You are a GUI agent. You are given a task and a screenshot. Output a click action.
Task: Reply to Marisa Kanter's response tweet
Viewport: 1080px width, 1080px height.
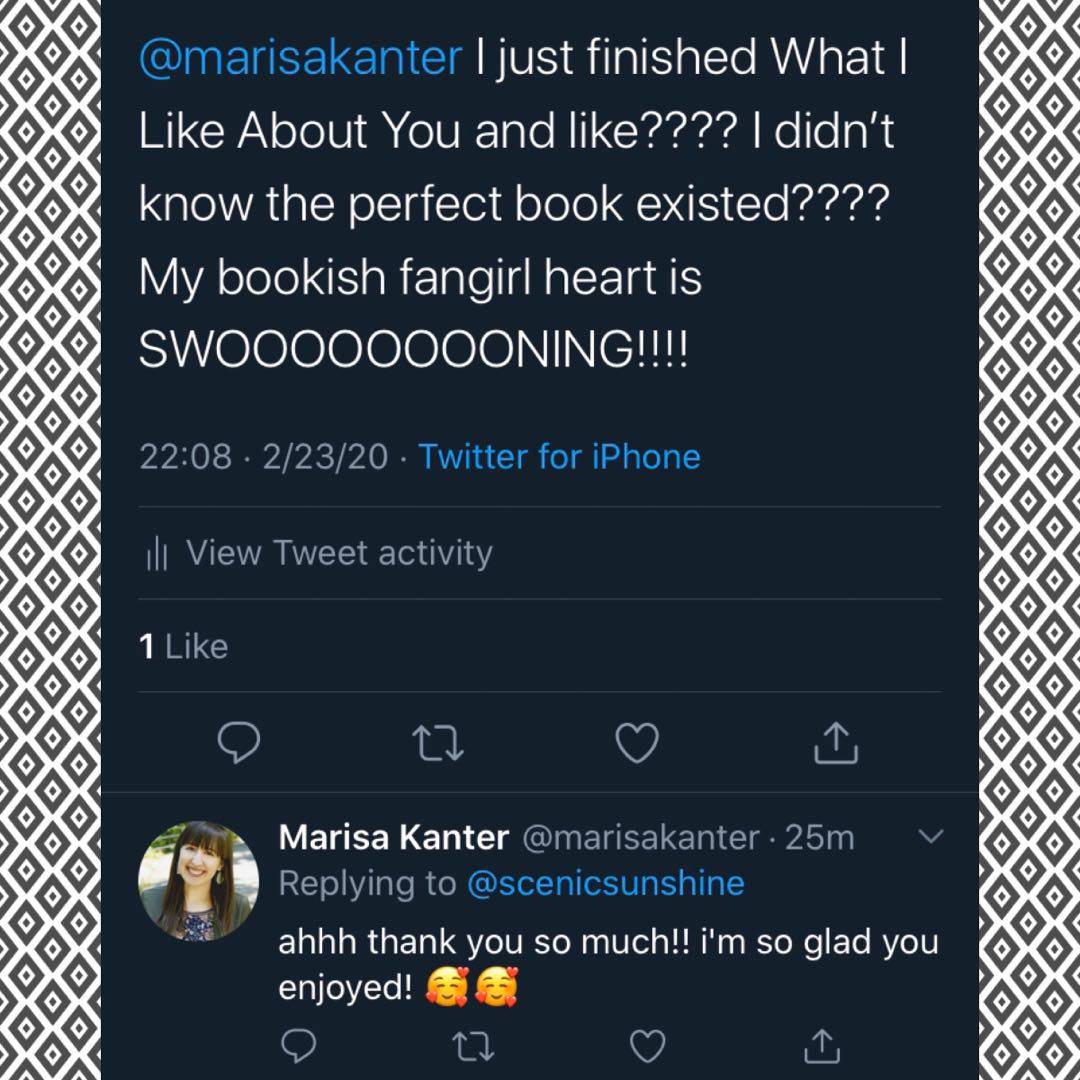click(x=297, y=1046)
